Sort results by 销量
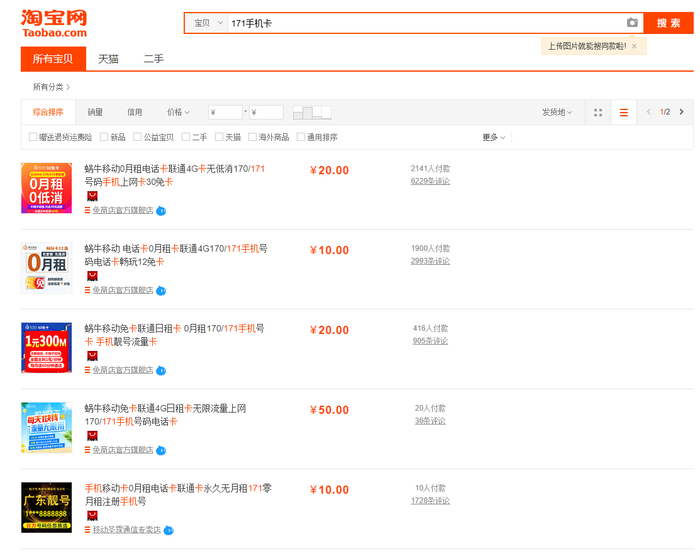This screenshot has width=700, height=556. click(95, 112)
